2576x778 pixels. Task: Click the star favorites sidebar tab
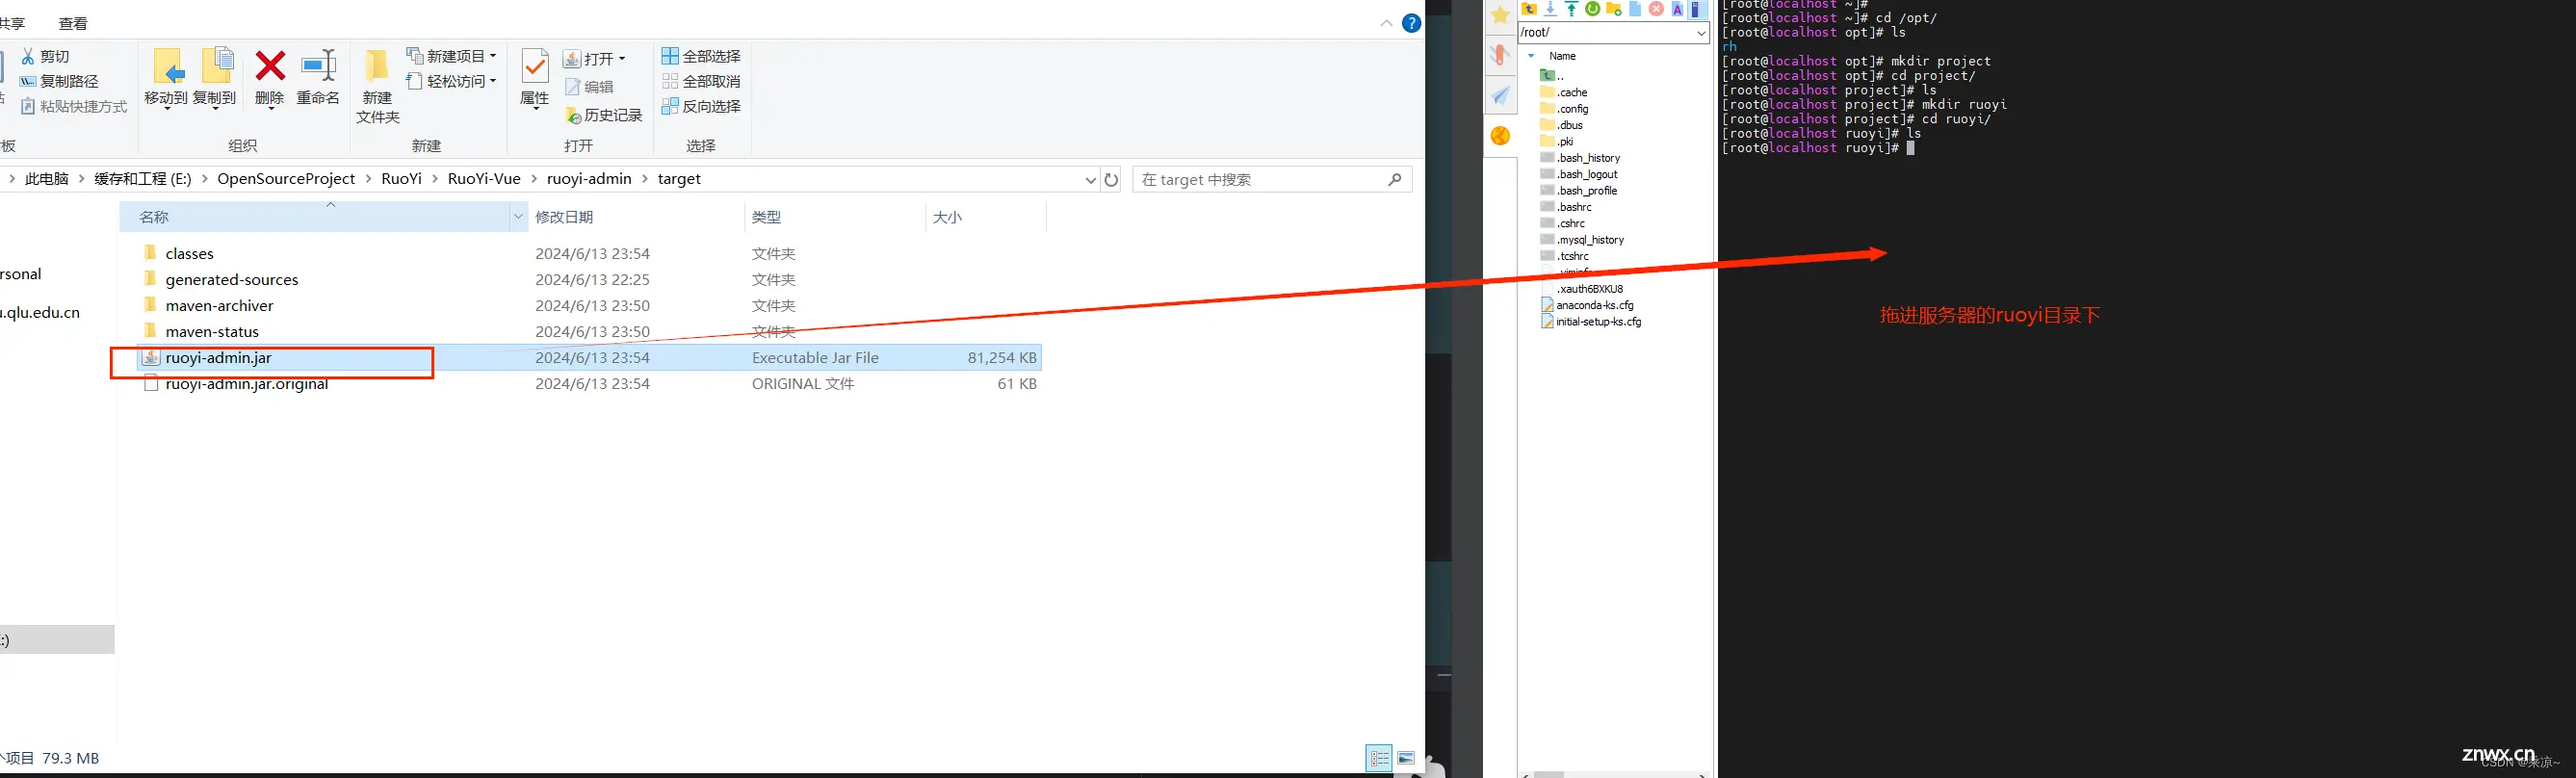(x=1500, y=15)
